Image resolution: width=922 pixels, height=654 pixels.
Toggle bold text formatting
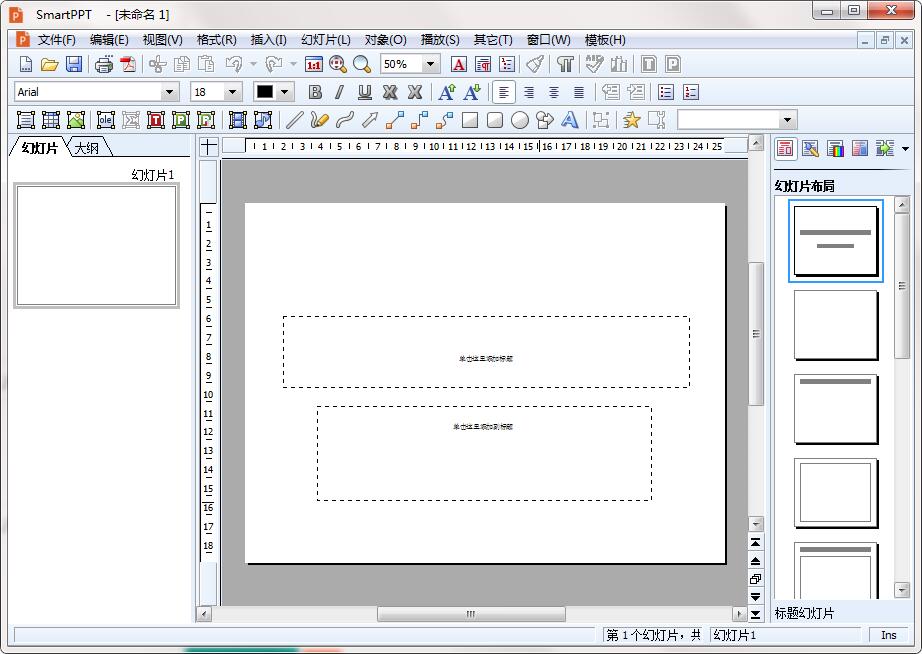tap(315, 92)
